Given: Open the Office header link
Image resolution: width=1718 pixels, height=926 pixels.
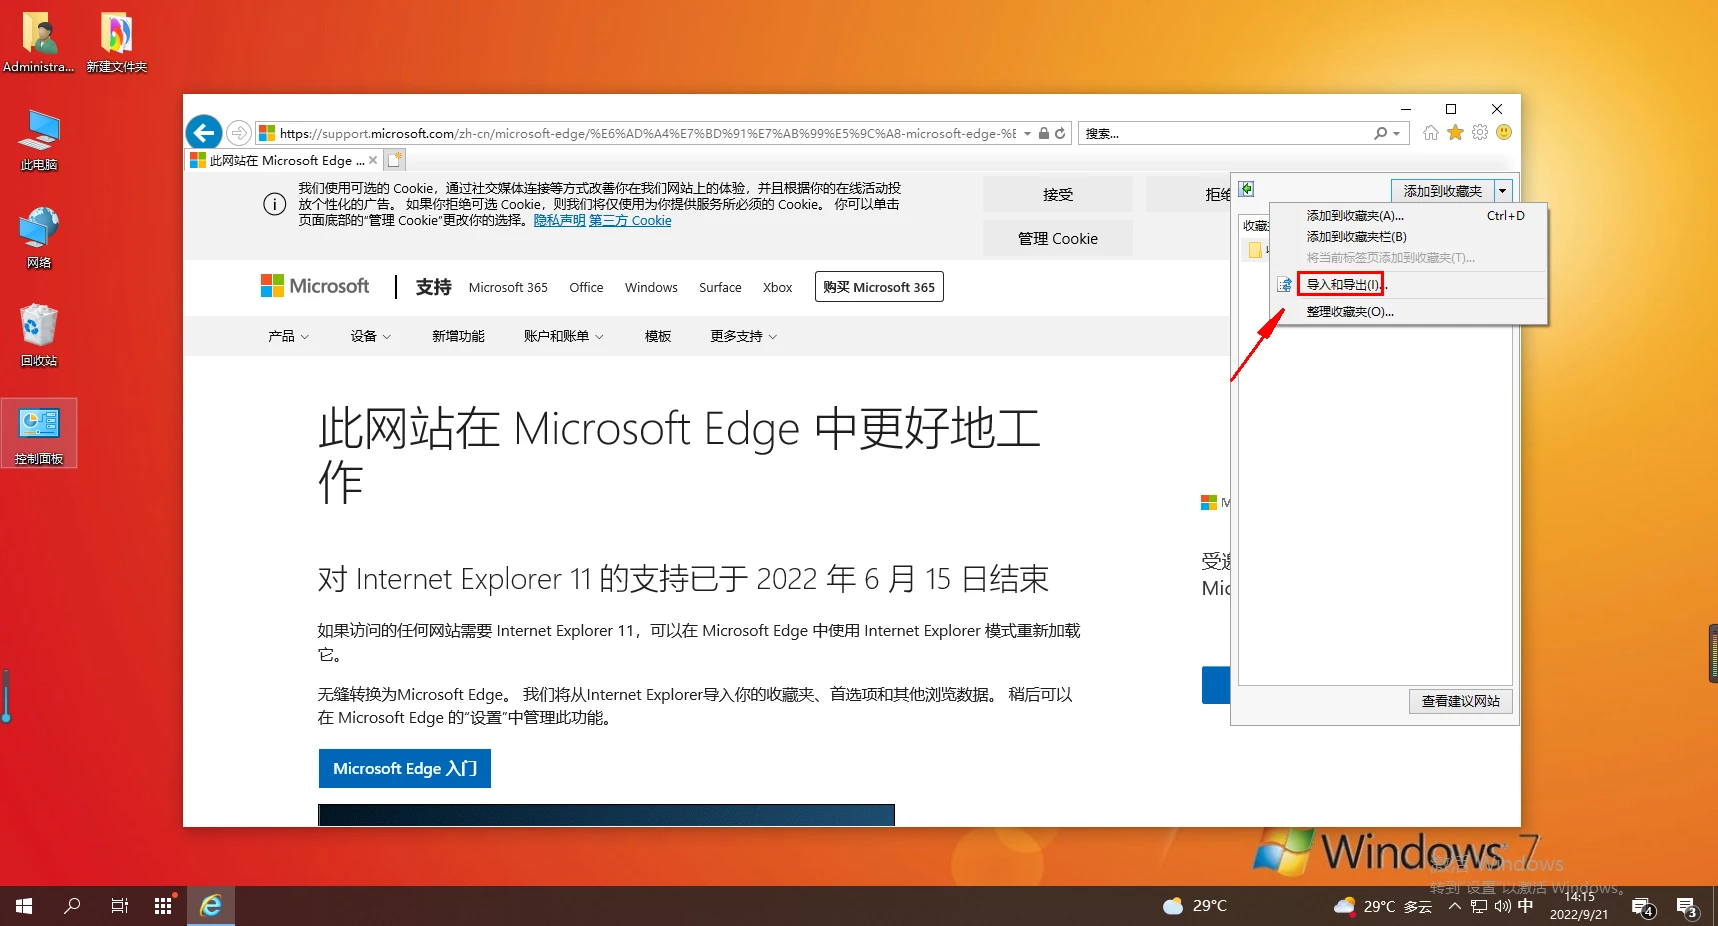Looking at the screenshot, I should [586, 287].
